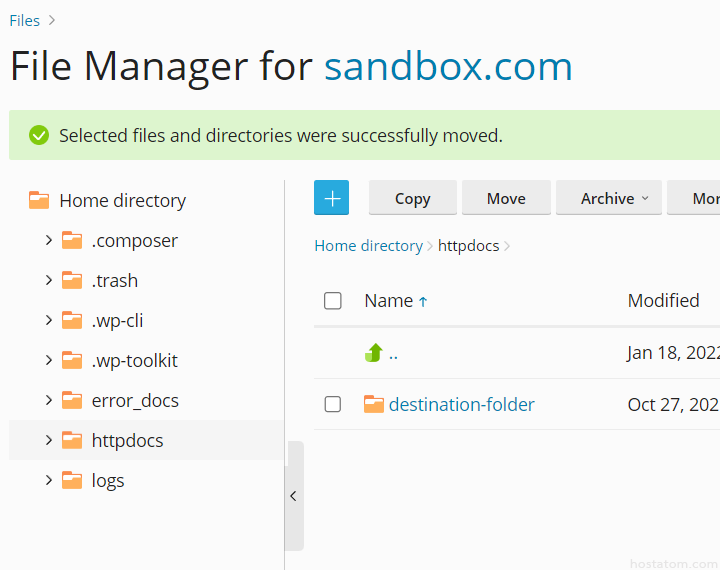720x570 pixels.
Task: Click the .trash folder icon
Action: pyautogui.click(x=72, y=280)
